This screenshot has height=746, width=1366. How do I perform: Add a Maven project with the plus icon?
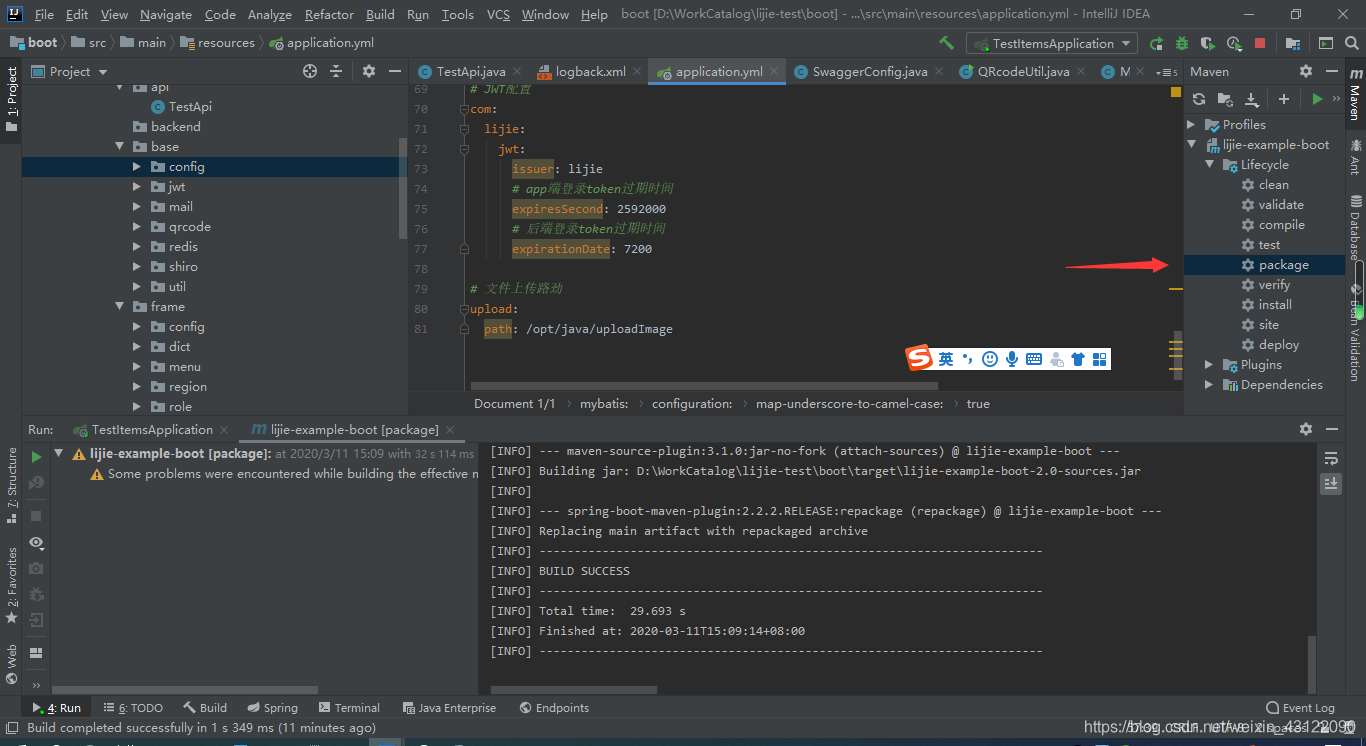(1284, 99)
